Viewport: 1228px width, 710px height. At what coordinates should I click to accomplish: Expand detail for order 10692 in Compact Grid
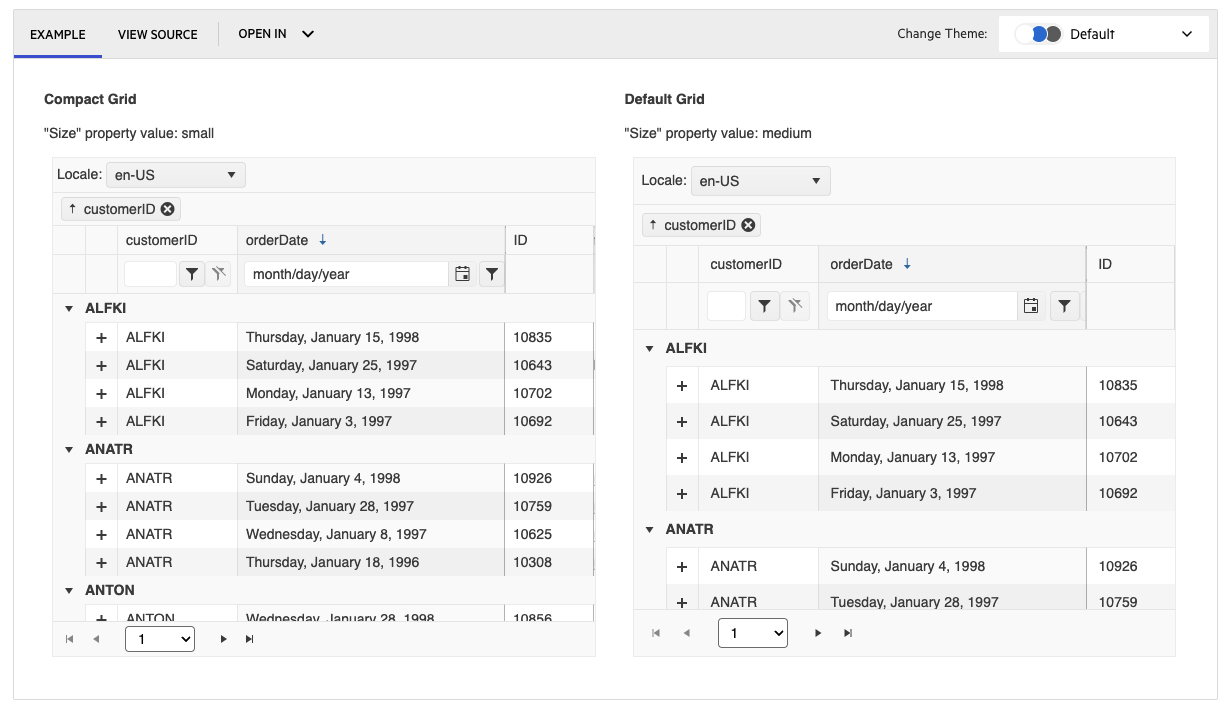click(101, 422)
